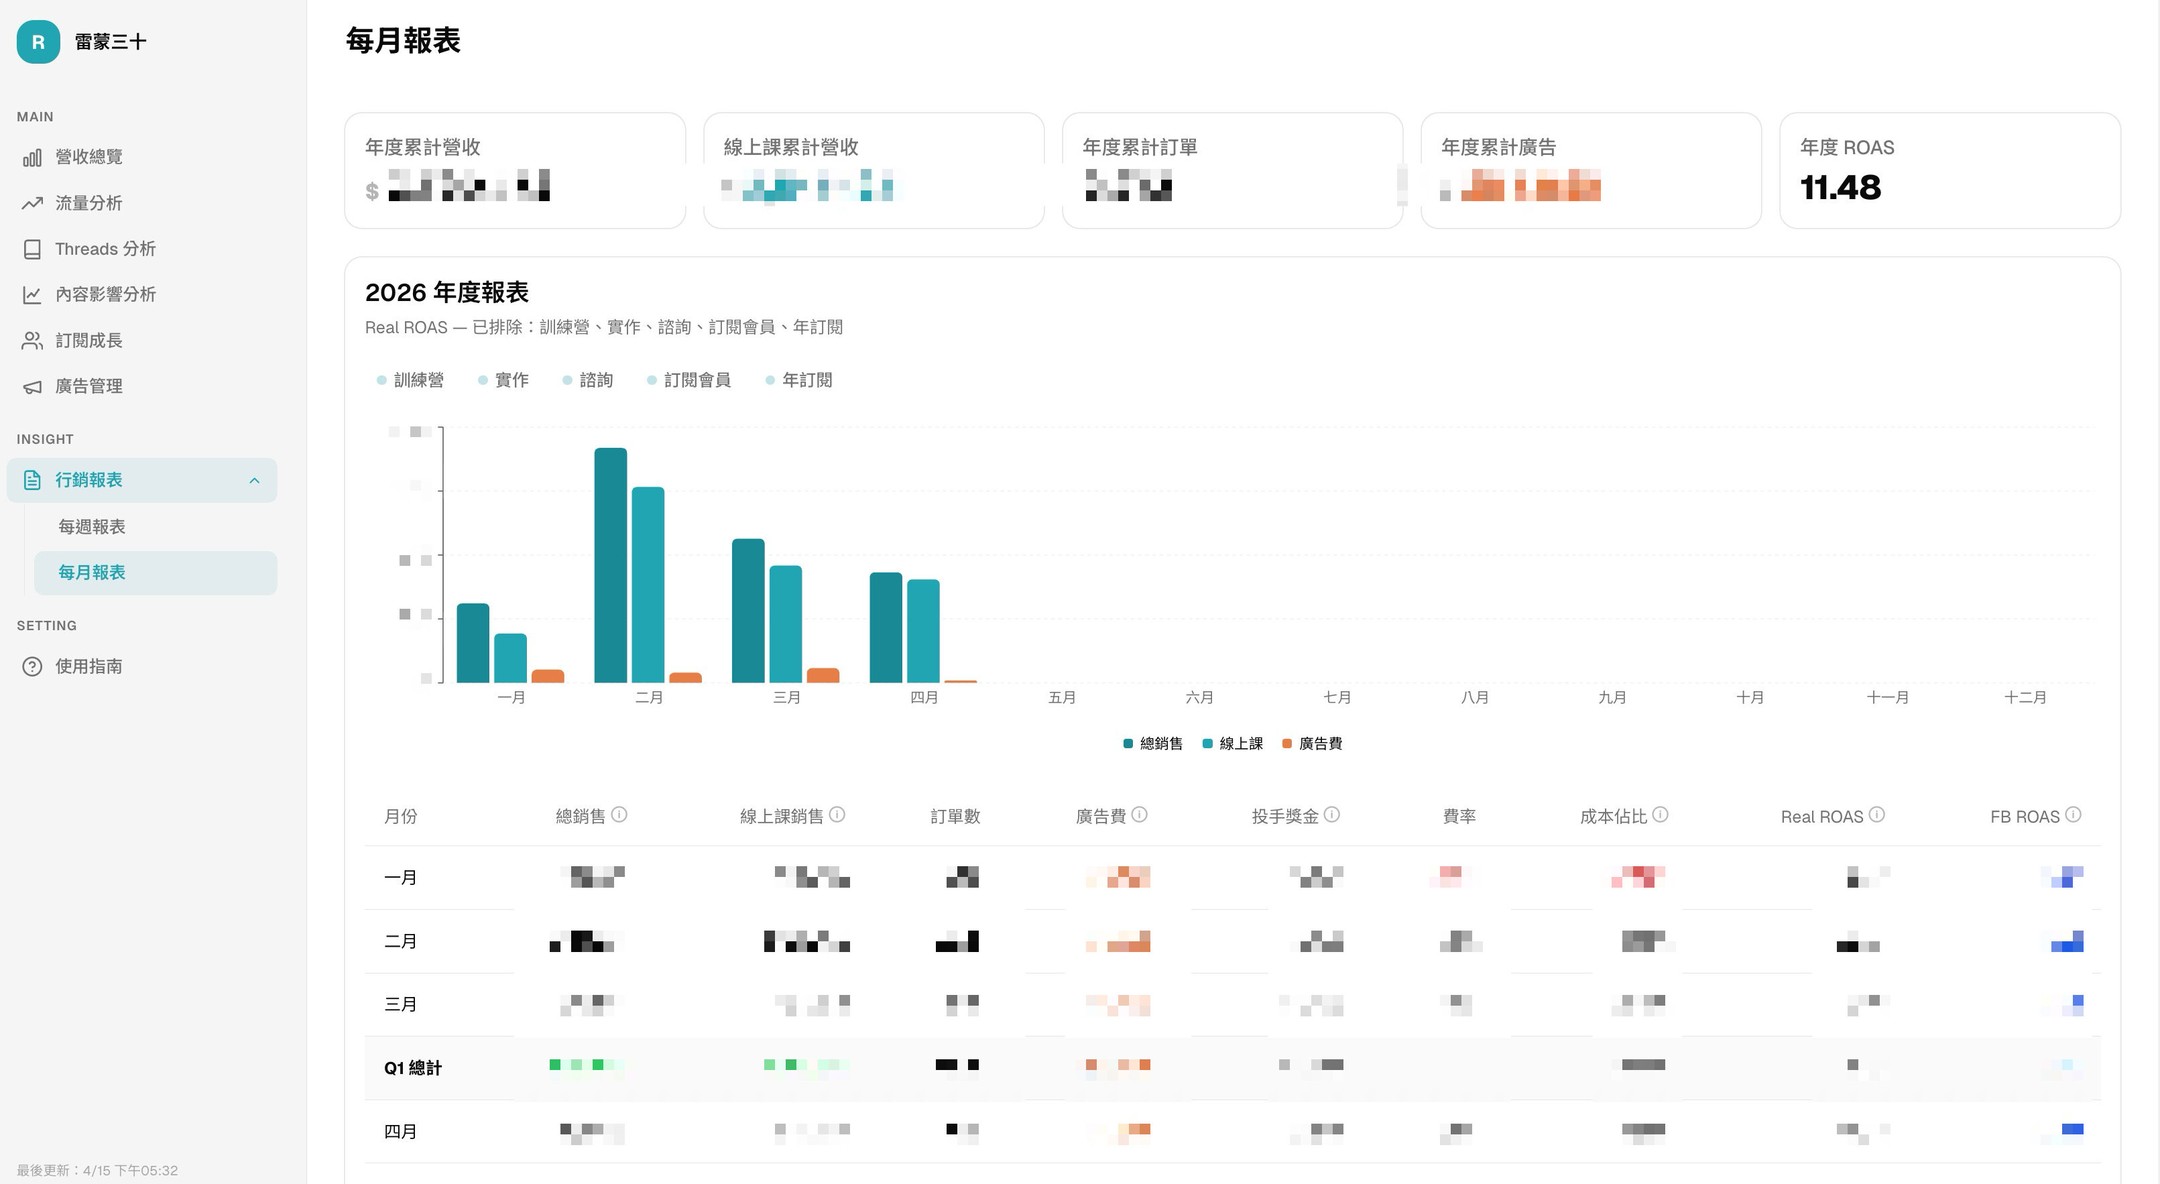Click the info icon beside 廣告費 column

point(1139,815)
